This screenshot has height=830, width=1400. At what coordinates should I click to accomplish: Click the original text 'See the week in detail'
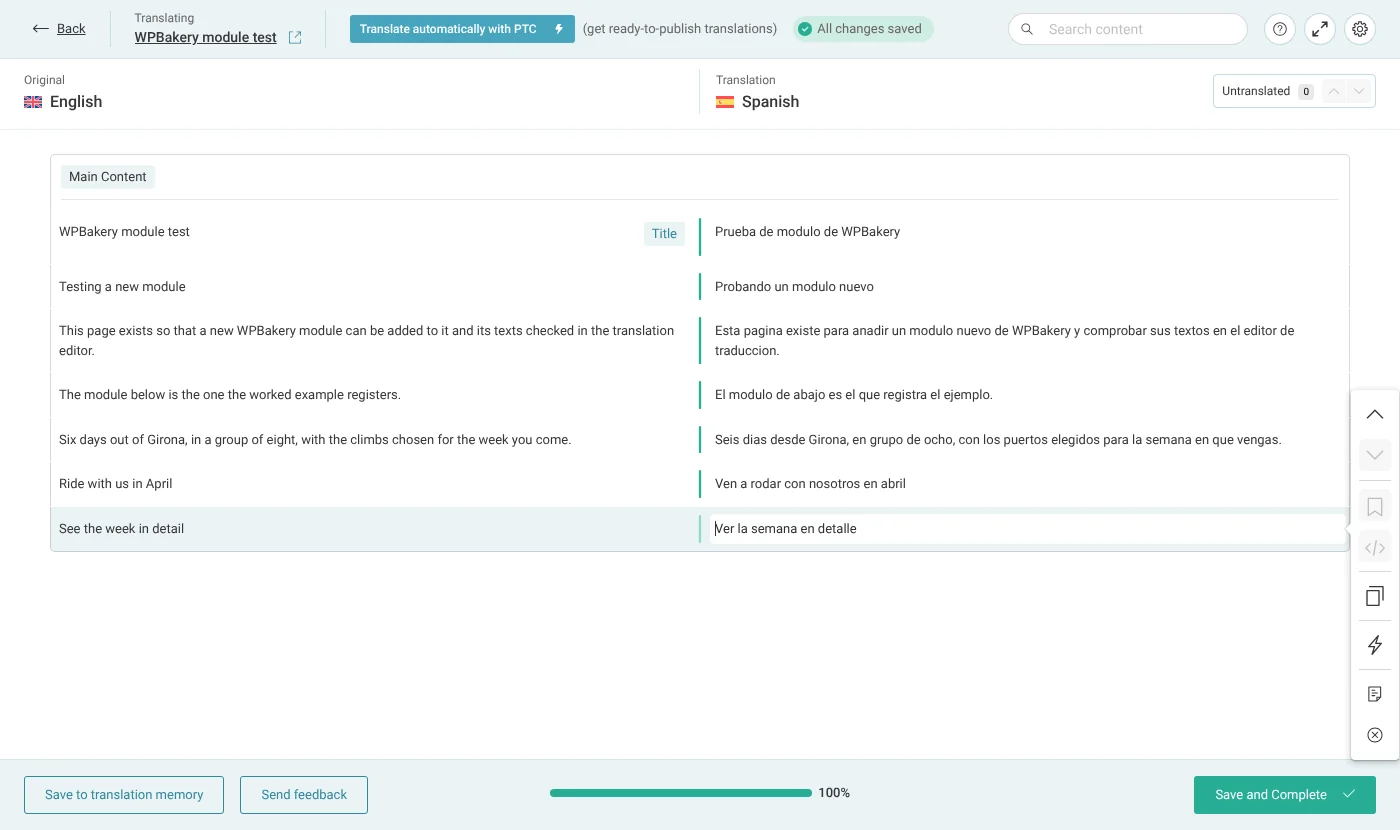pyautogui.click(x=121, y=529)
